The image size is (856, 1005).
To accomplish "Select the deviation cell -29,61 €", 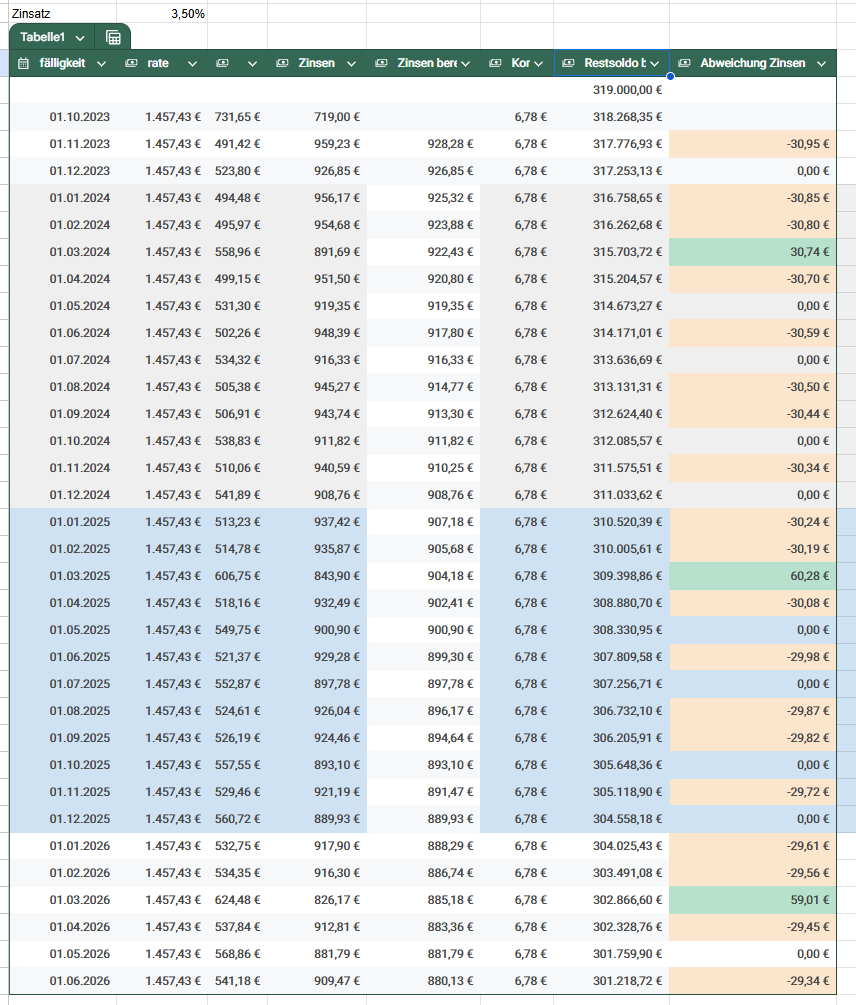I will coord(753,845).
